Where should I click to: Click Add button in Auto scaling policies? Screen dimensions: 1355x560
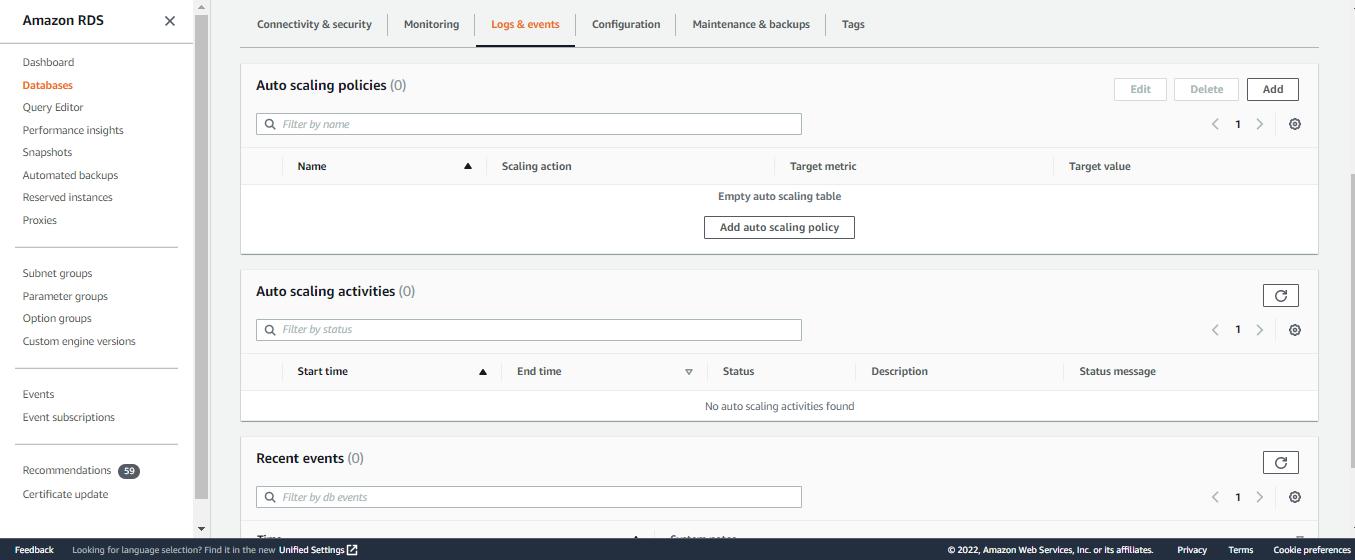click(x=1273, y=89)
